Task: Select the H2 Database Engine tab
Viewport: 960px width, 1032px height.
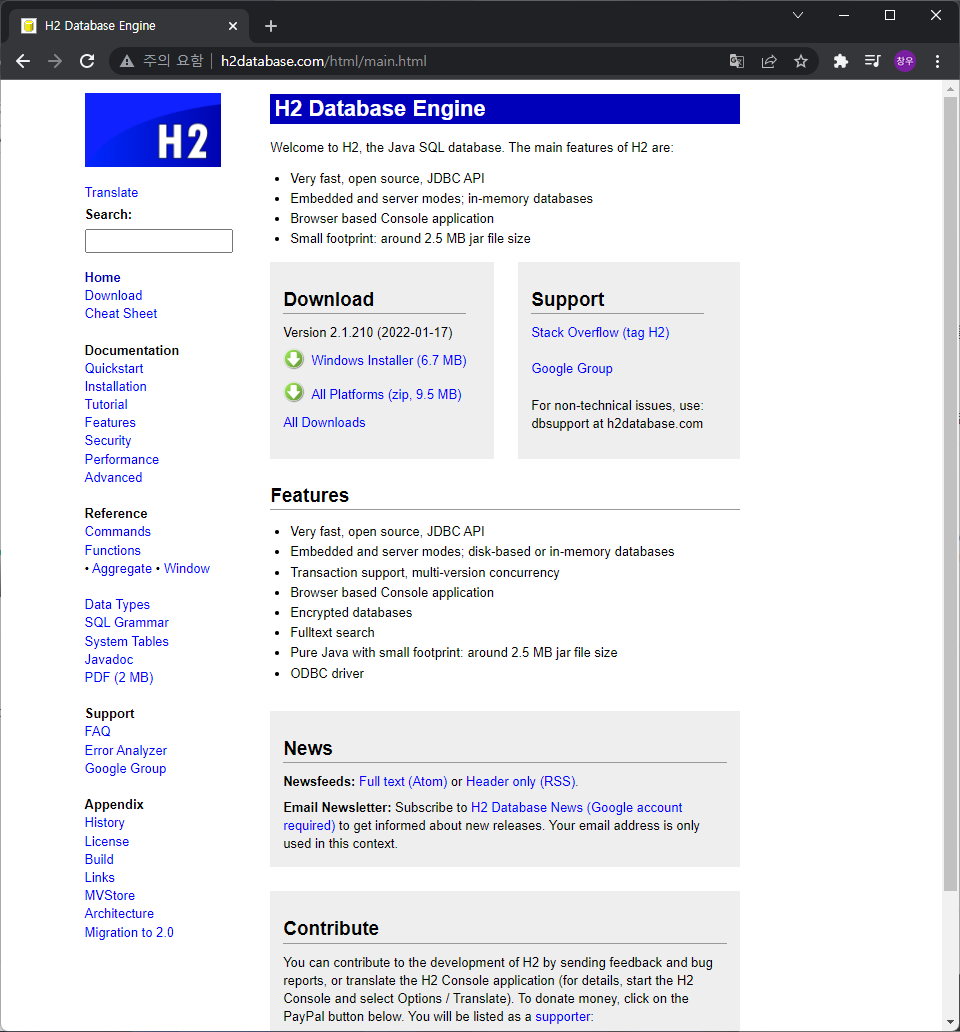Action: pos(128,26)
